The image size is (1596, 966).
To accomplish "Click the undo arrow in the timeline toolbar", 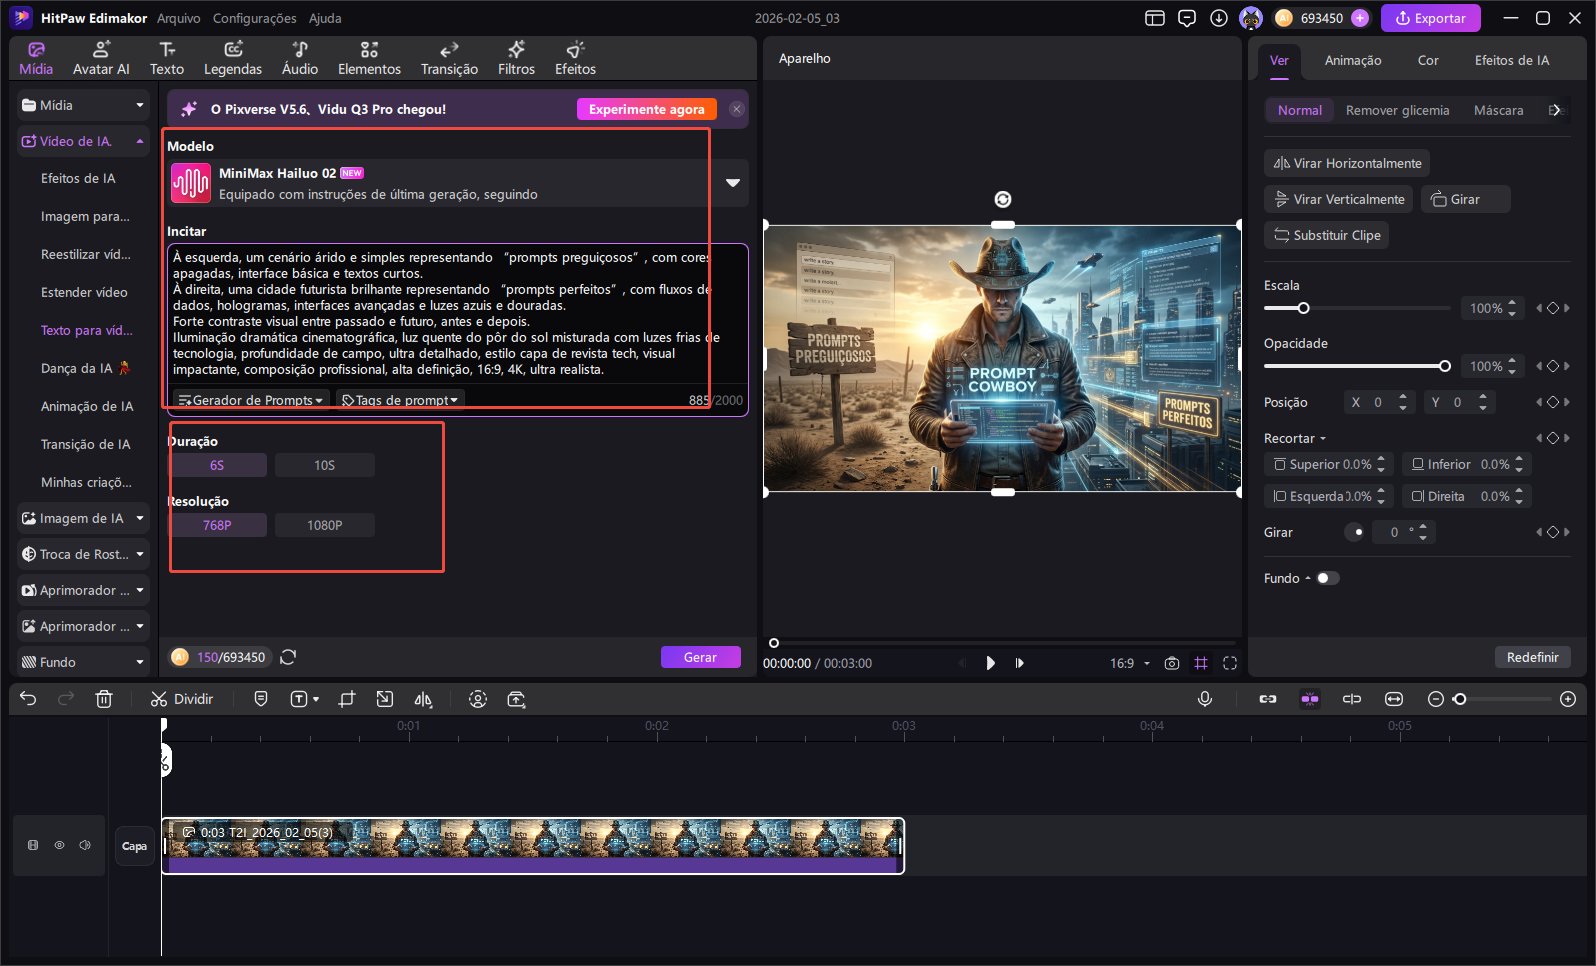I will (28, 699).
